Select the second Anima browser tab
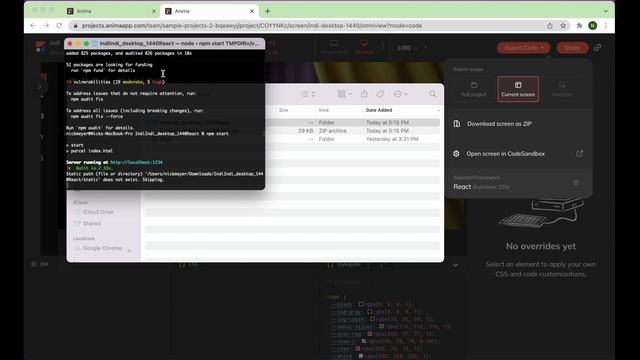 click(x=210, y=11)
